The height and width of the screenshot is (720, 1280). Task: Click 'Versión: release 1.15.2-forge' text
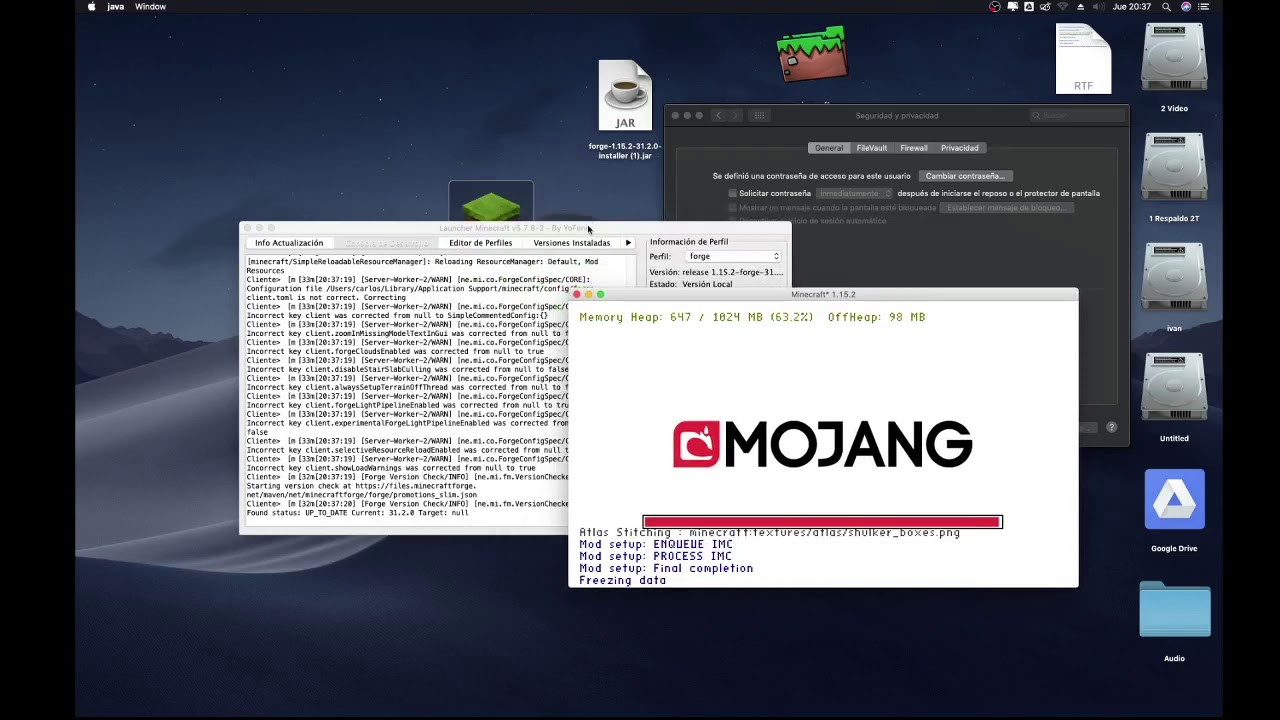(x=716, y=272)
